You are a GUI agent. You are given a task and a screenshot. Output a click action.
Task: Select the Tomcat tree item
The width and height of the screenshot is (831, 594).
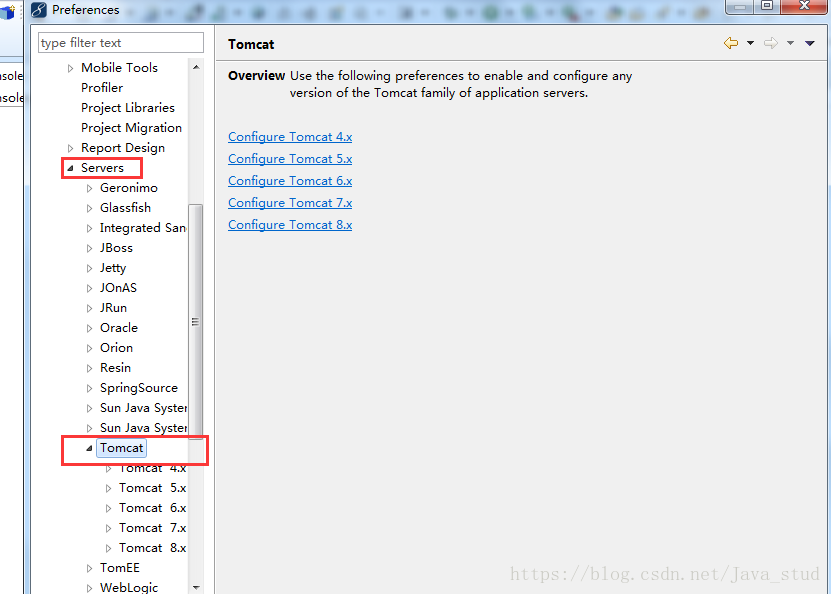121,448
